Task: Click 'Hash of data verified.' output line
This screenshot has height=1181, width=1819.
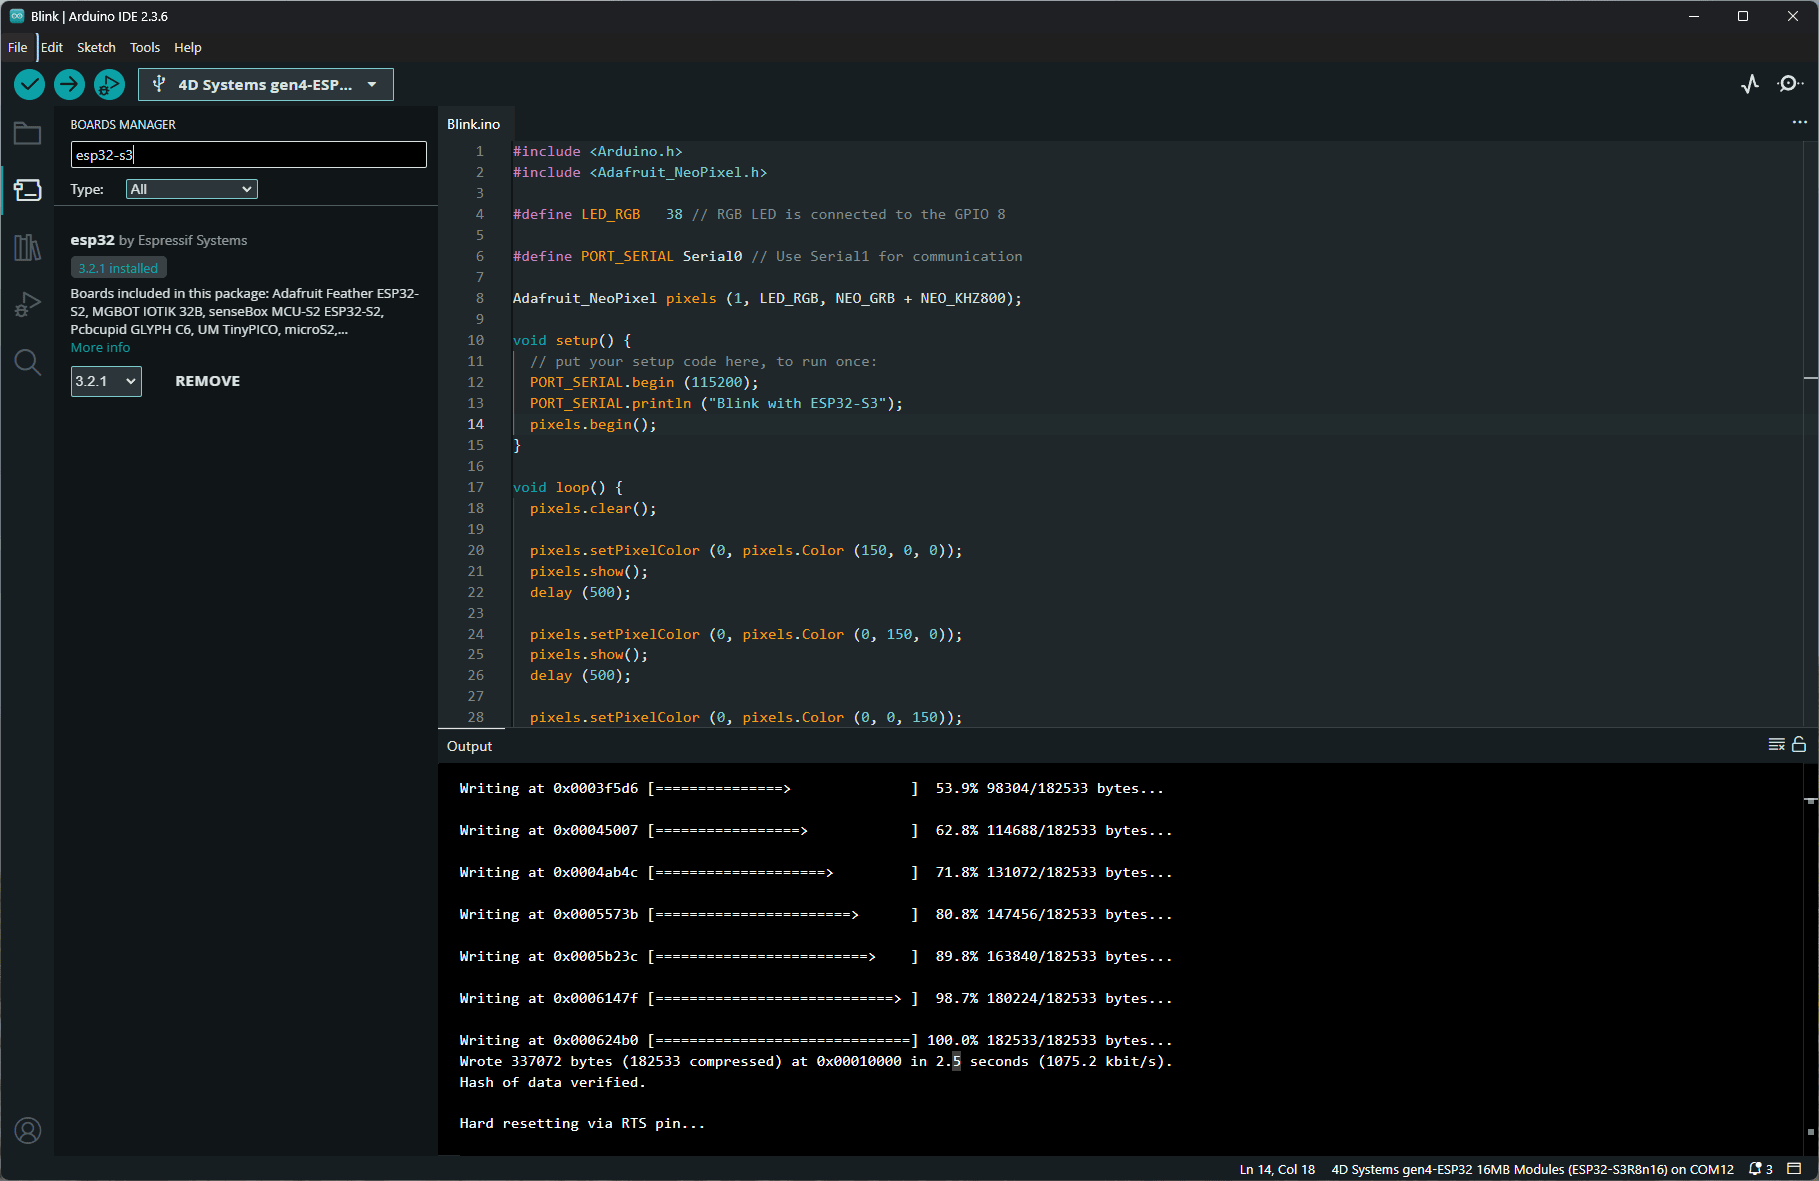Action: 552,1082
